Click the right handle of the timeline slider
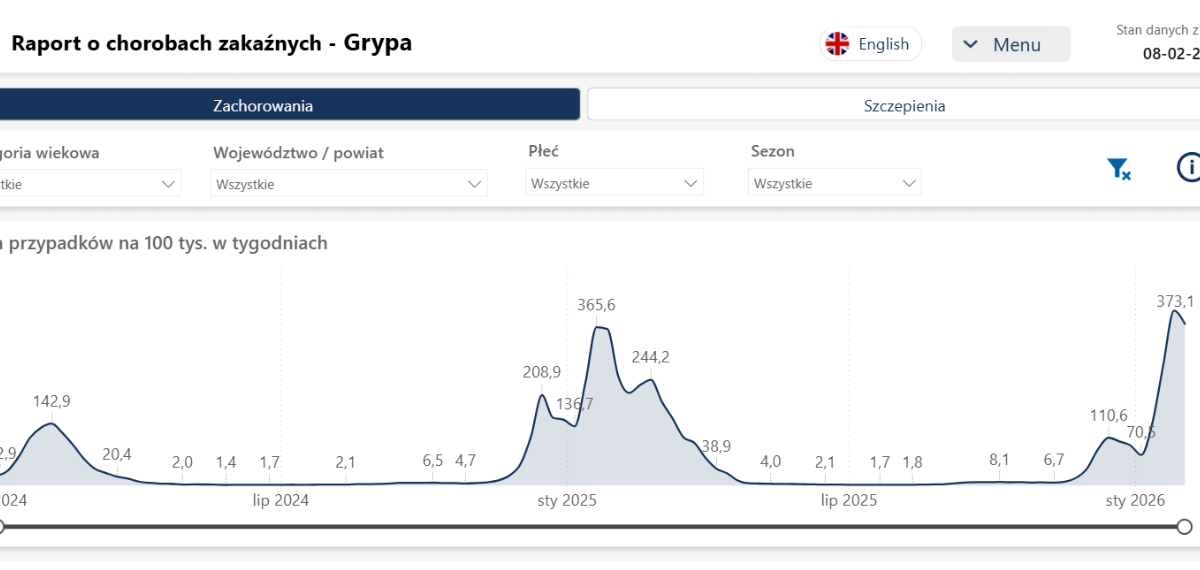The image size is (1200, 570). 1185,526
